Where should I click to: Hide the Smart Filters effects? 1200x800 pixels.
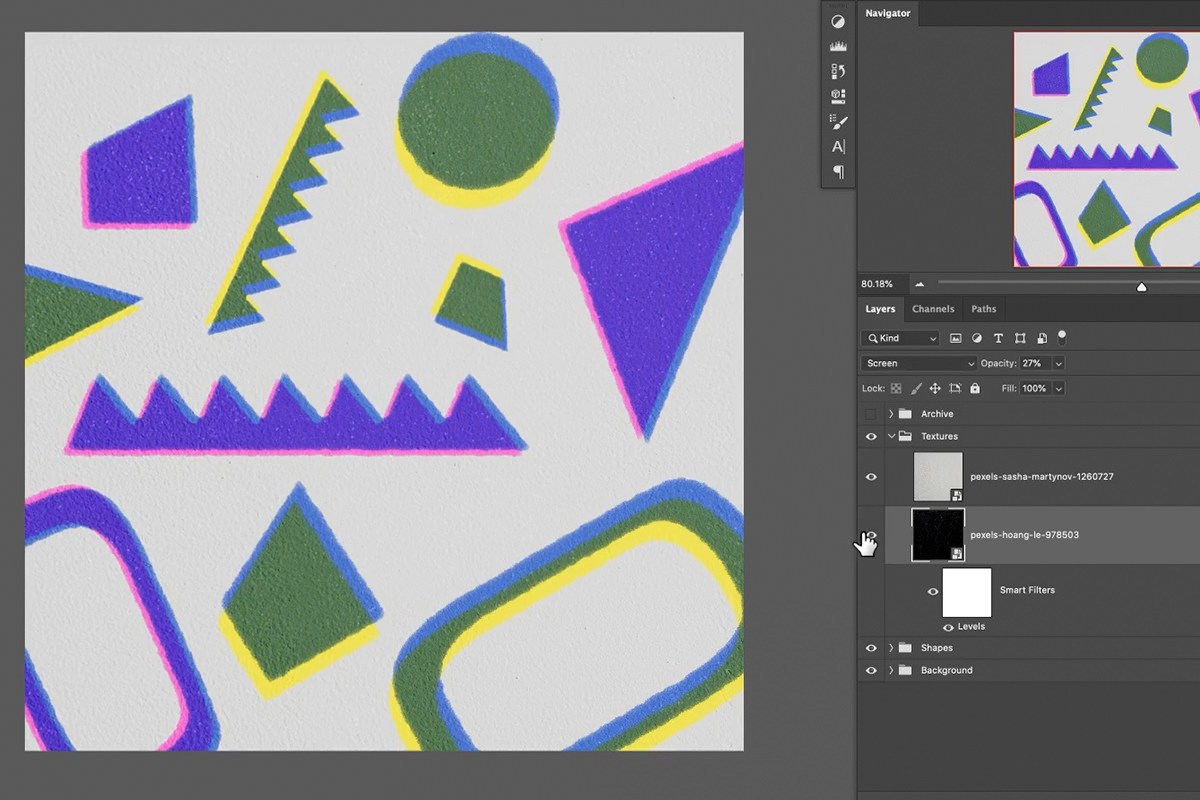pos(933,591)
